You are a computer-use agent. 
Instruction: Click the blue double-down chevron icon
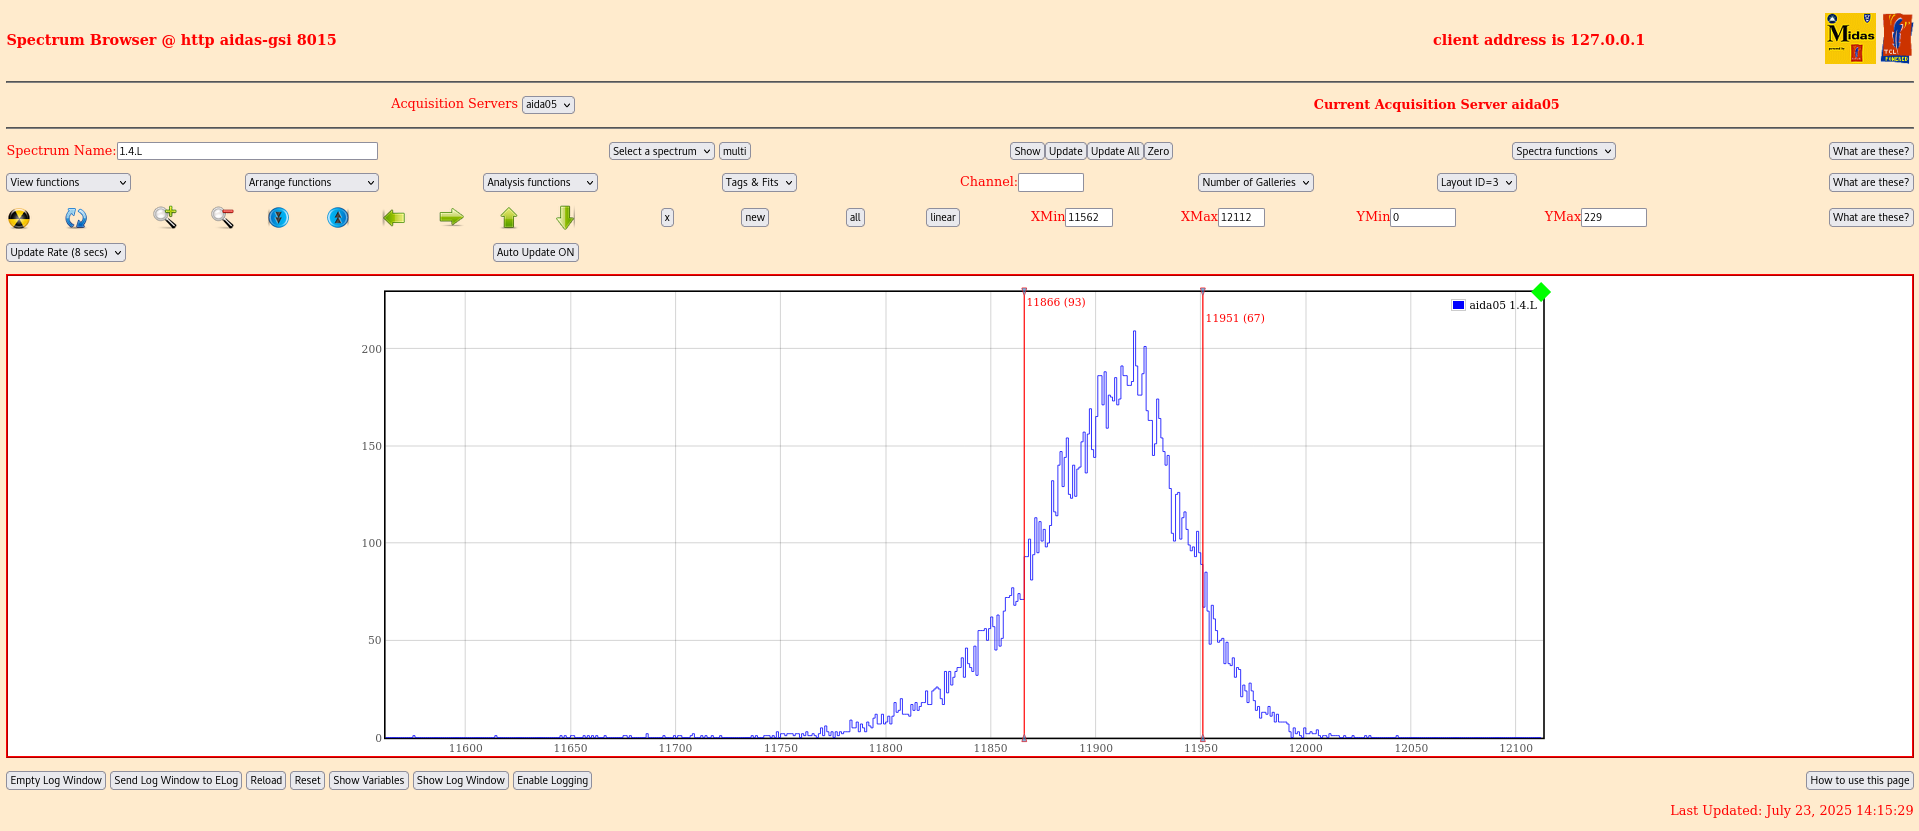pyautogui.click(x=279, y=217)
